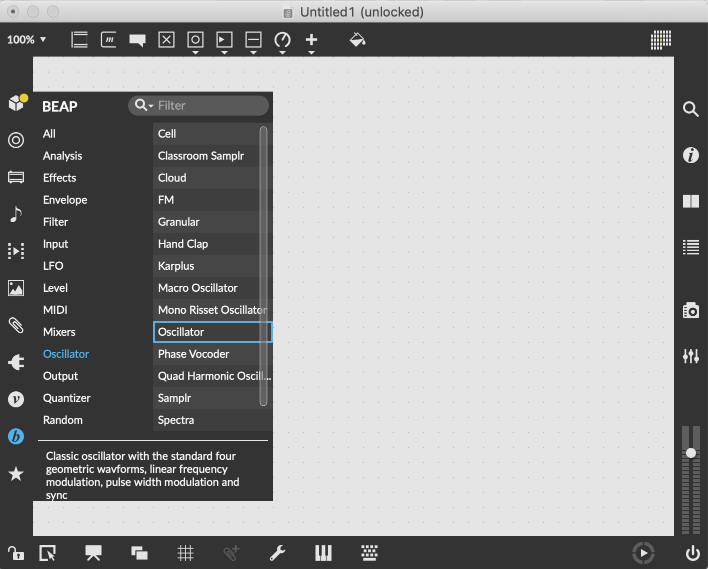Open the BEAP modules icon
708x569 pixels.
(x=16, y=436)
